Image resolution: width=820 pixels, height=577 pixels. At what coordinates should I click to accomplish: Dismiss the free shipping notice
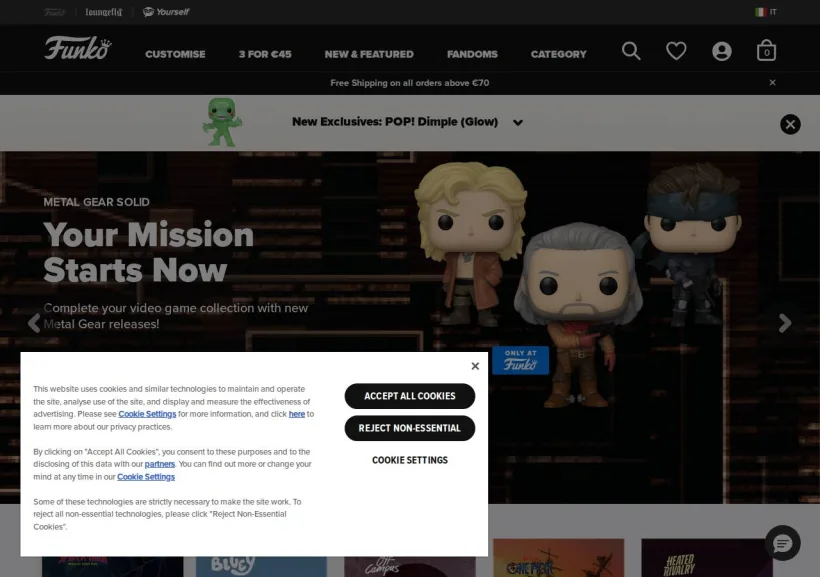[772, 83]
